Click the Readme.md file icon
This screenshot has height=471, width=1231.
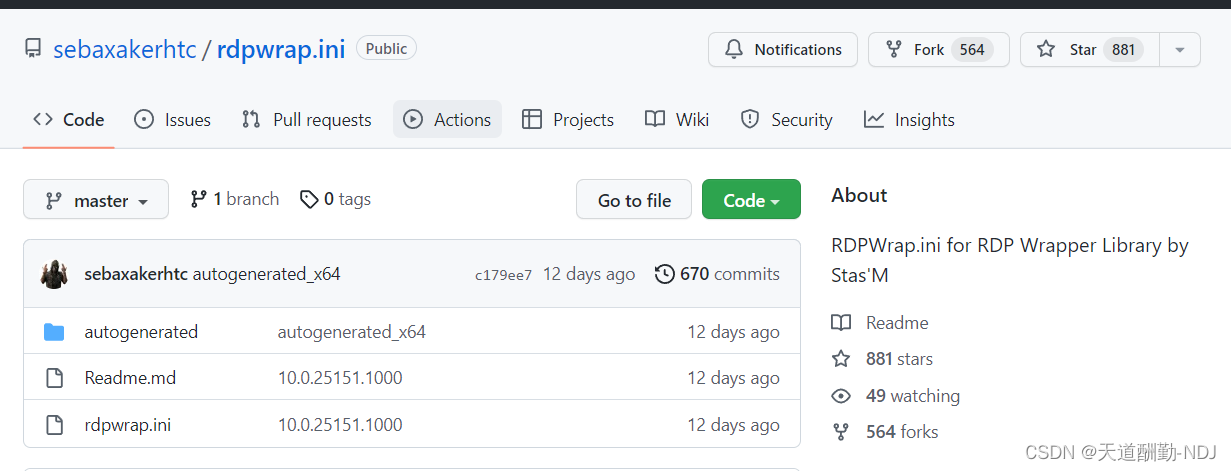[54, 378]
